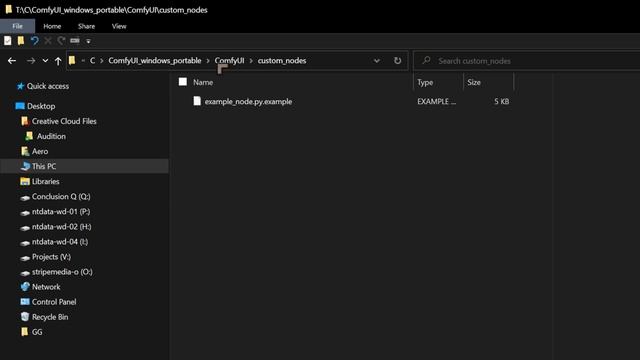
Task: Switch to the View ribbon tab
Action: 119,26
